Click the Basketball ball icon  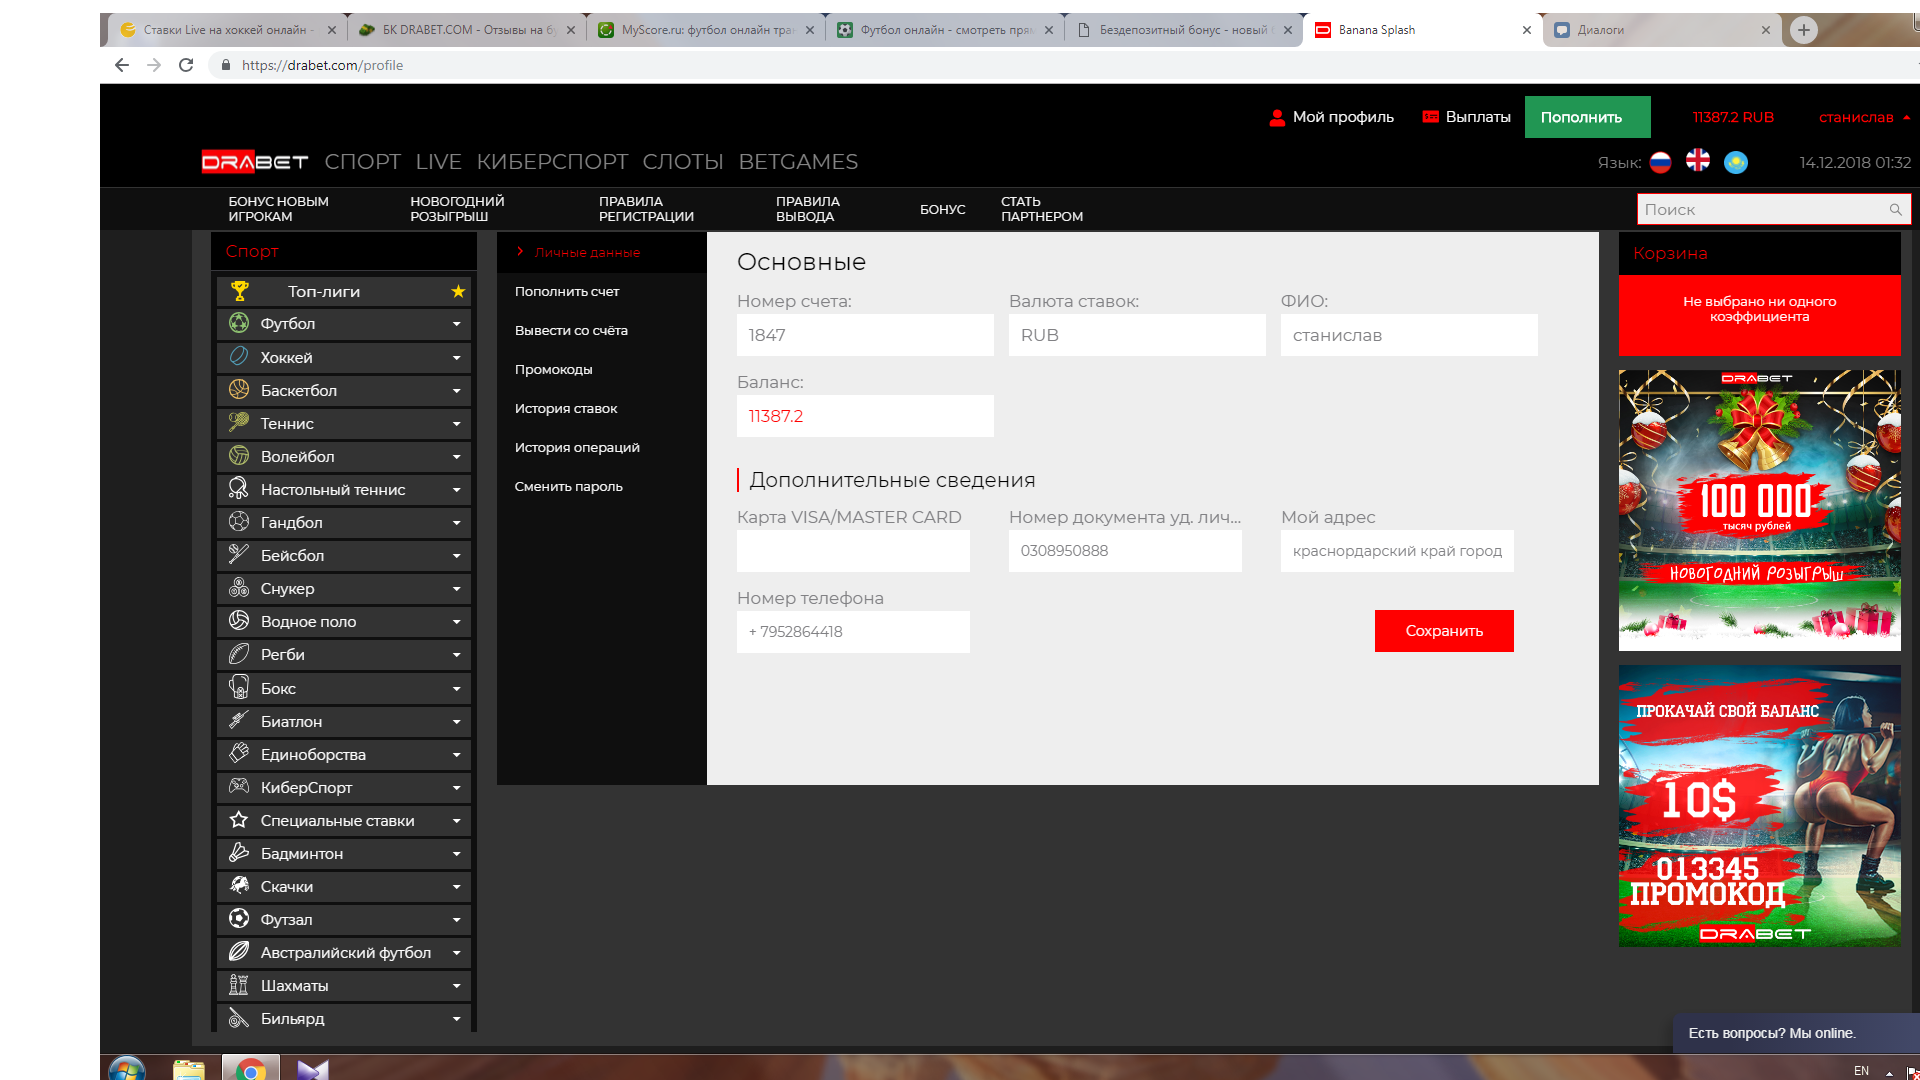(239, 389)
